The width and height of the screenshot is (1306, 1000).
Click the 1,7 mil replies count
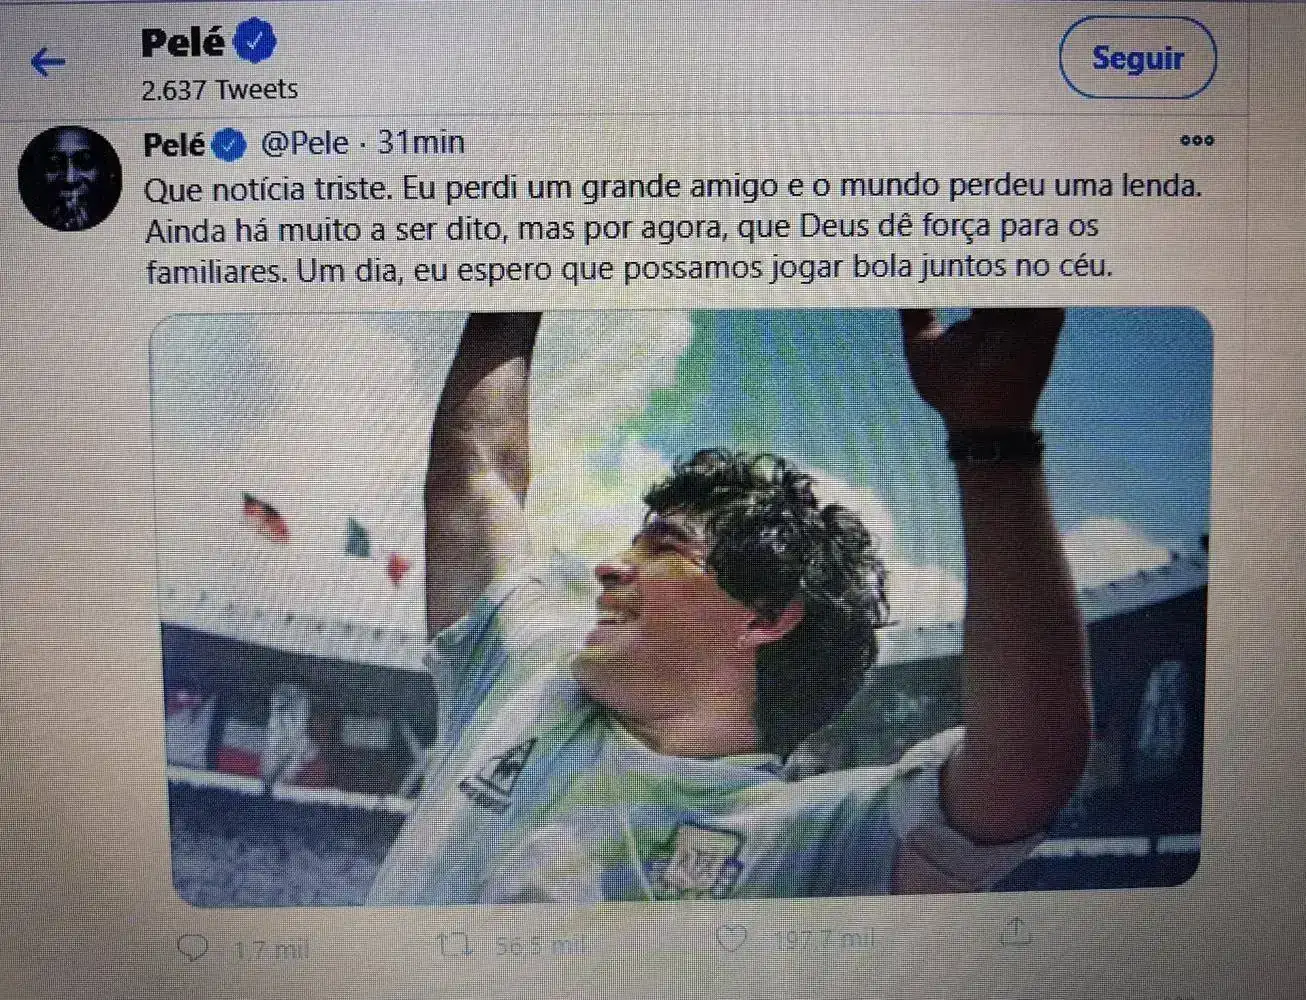[270, 949]
